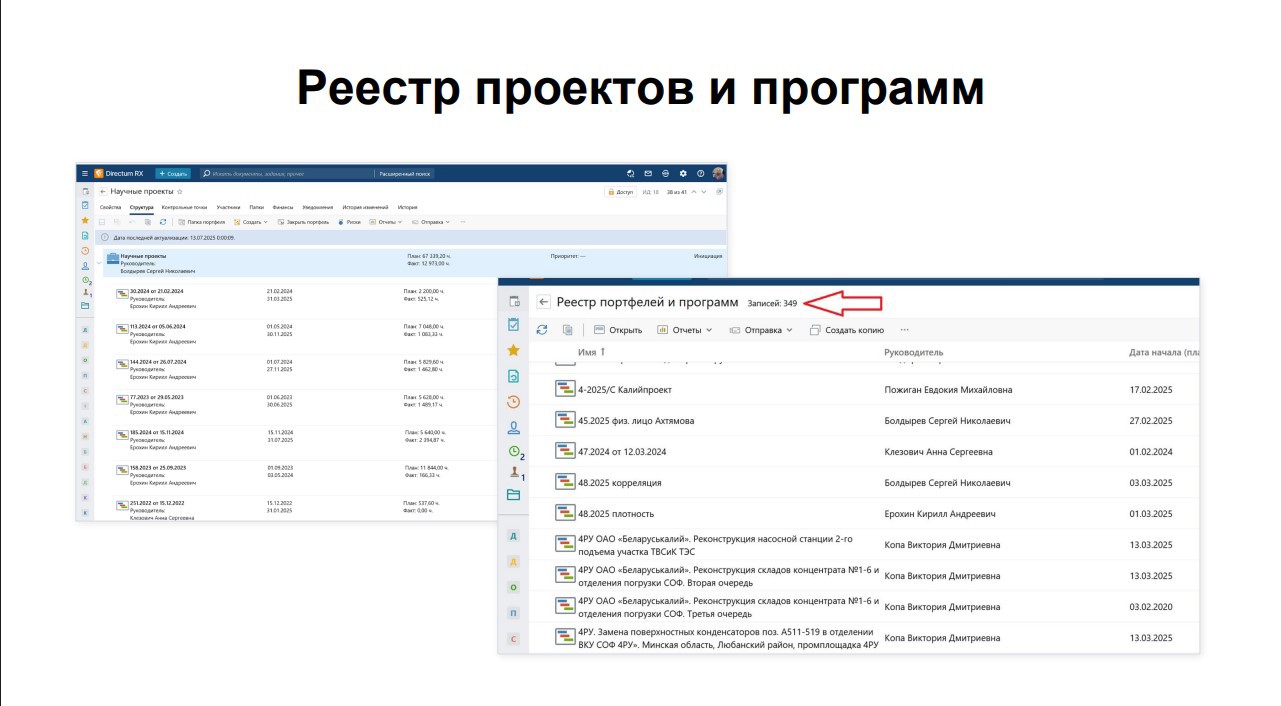Click the mail envelope icon in header
This screenshot has width=1281, height=706.
point(648,173)
